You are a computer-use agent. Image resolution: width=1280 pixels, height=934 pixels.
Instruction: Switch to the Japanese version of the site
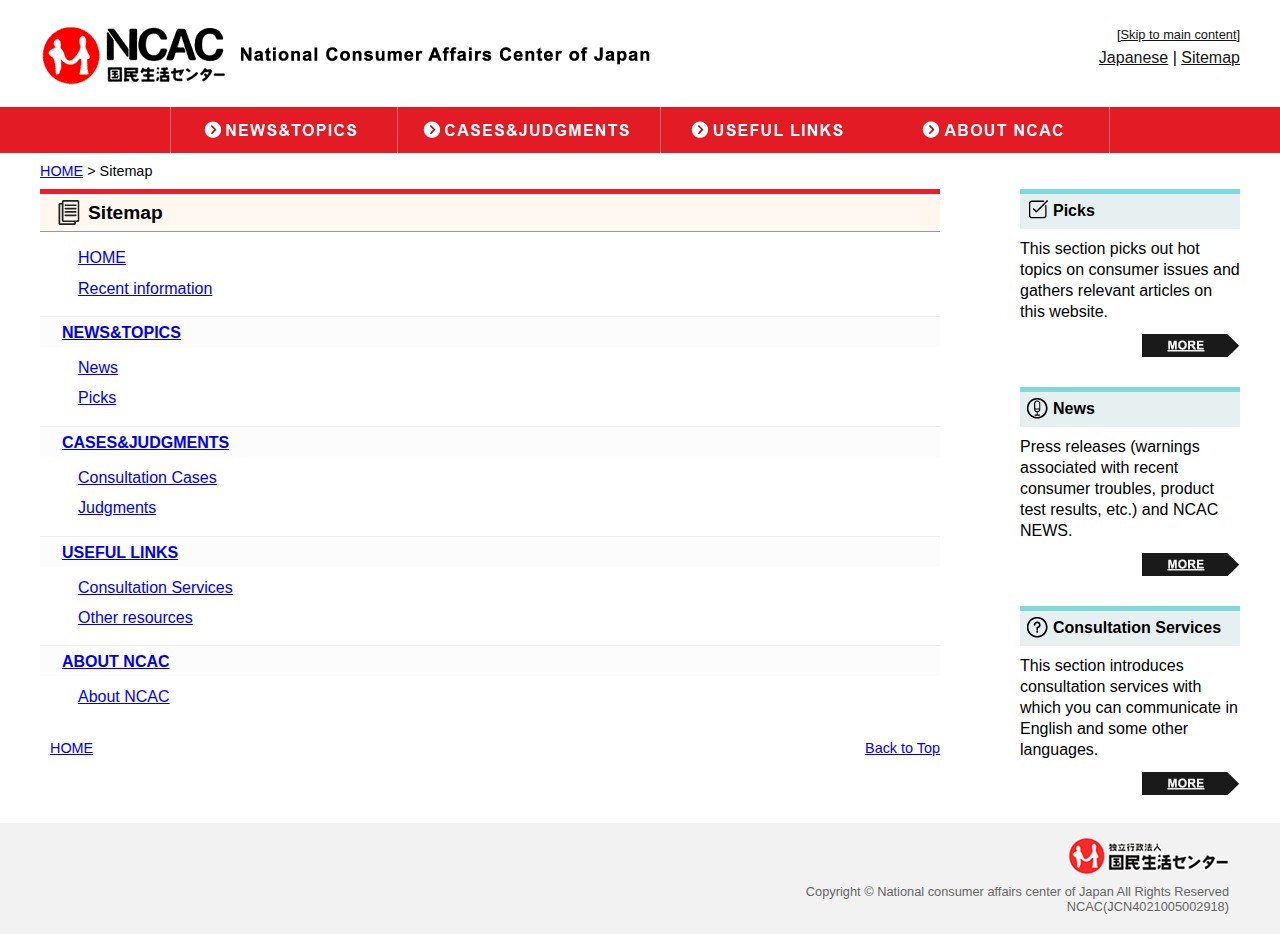[1133, 57]
